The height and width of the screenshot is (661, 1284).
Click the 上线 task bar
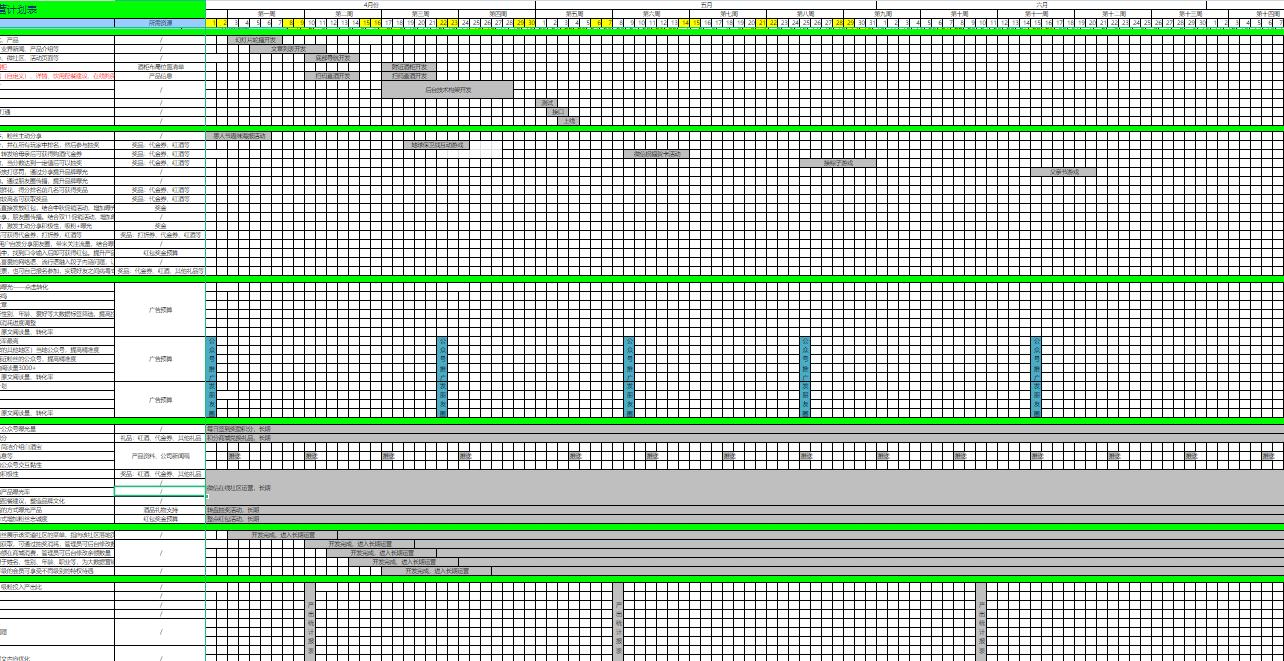(569, 120)
